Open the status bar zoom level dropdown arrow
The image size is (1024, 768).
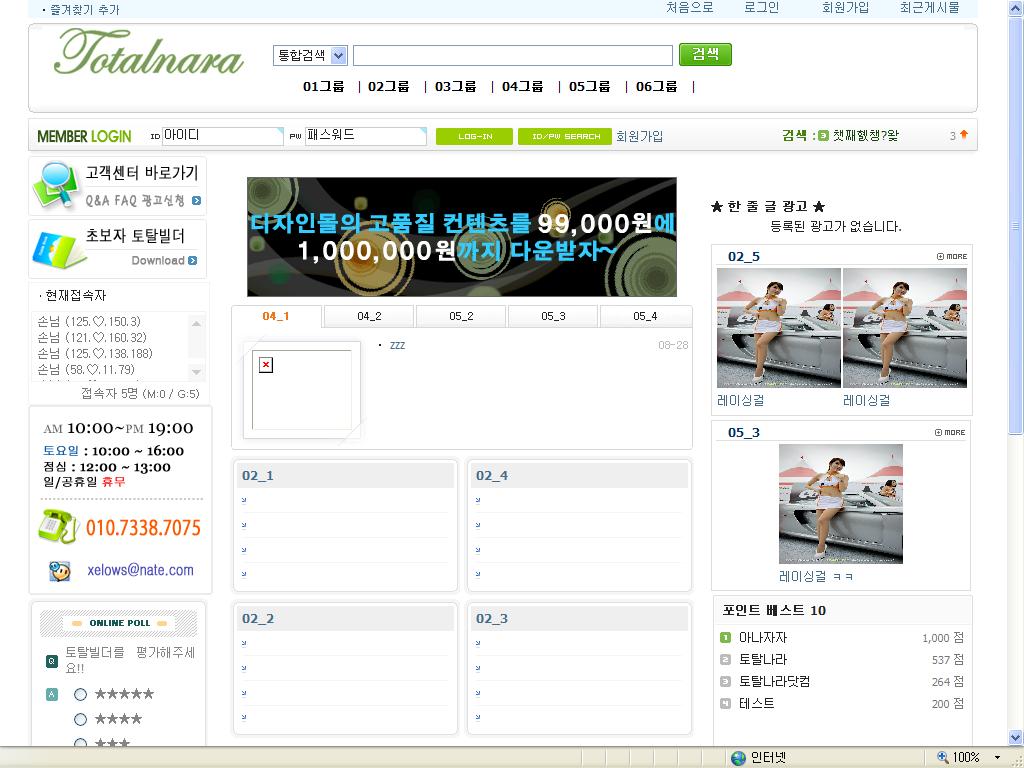tap(997, 758)
